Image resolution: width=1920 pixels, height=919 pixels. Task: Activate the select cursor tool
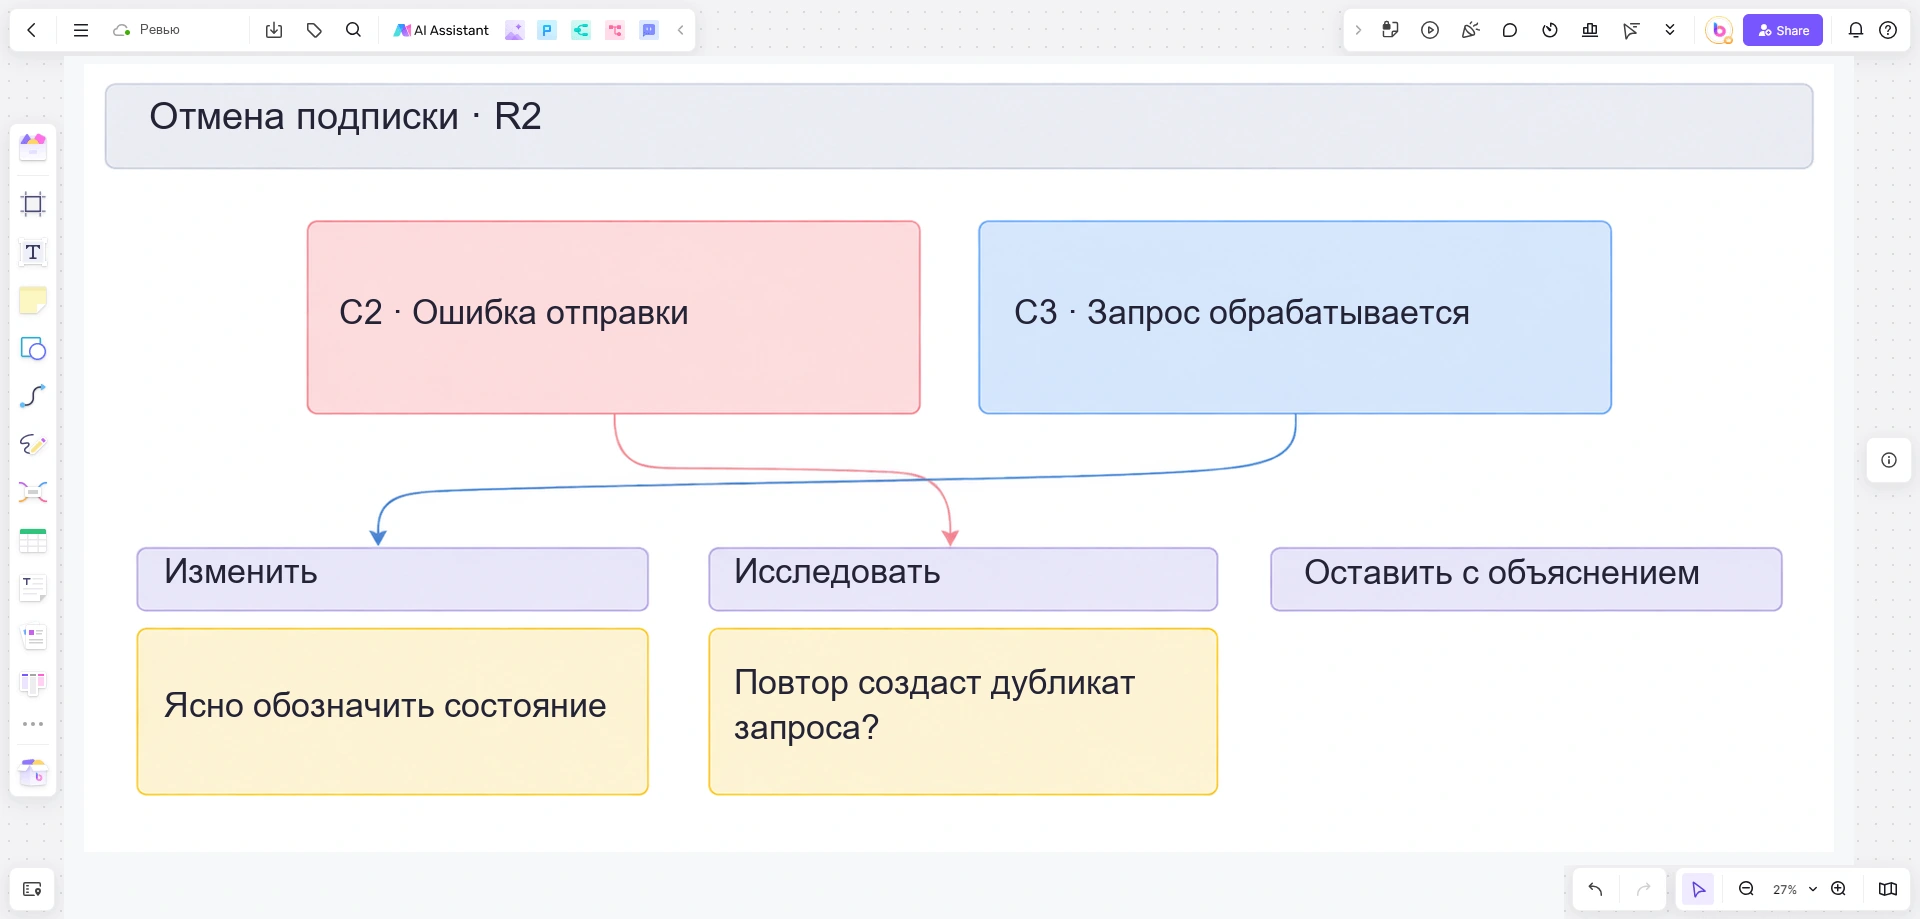pyautogui.click(x=1698, y=889)
